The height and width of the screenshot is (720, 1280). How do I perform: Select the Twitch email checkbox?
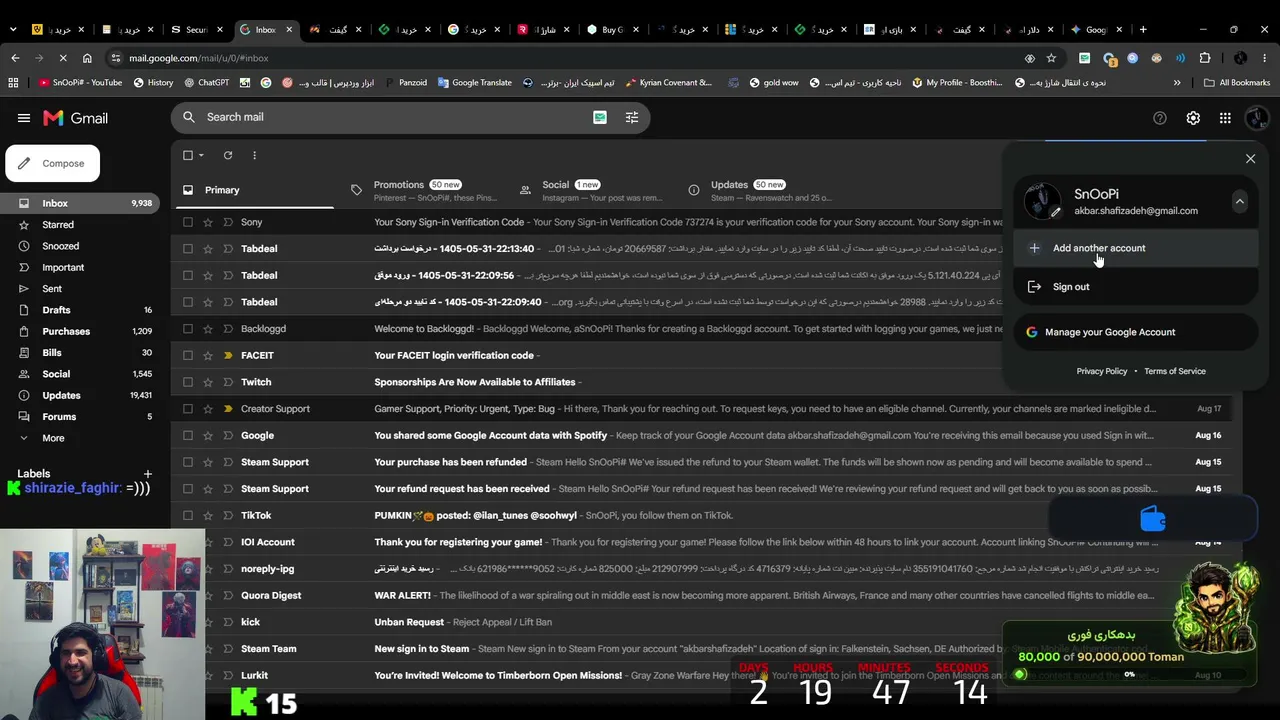point(187,382)
